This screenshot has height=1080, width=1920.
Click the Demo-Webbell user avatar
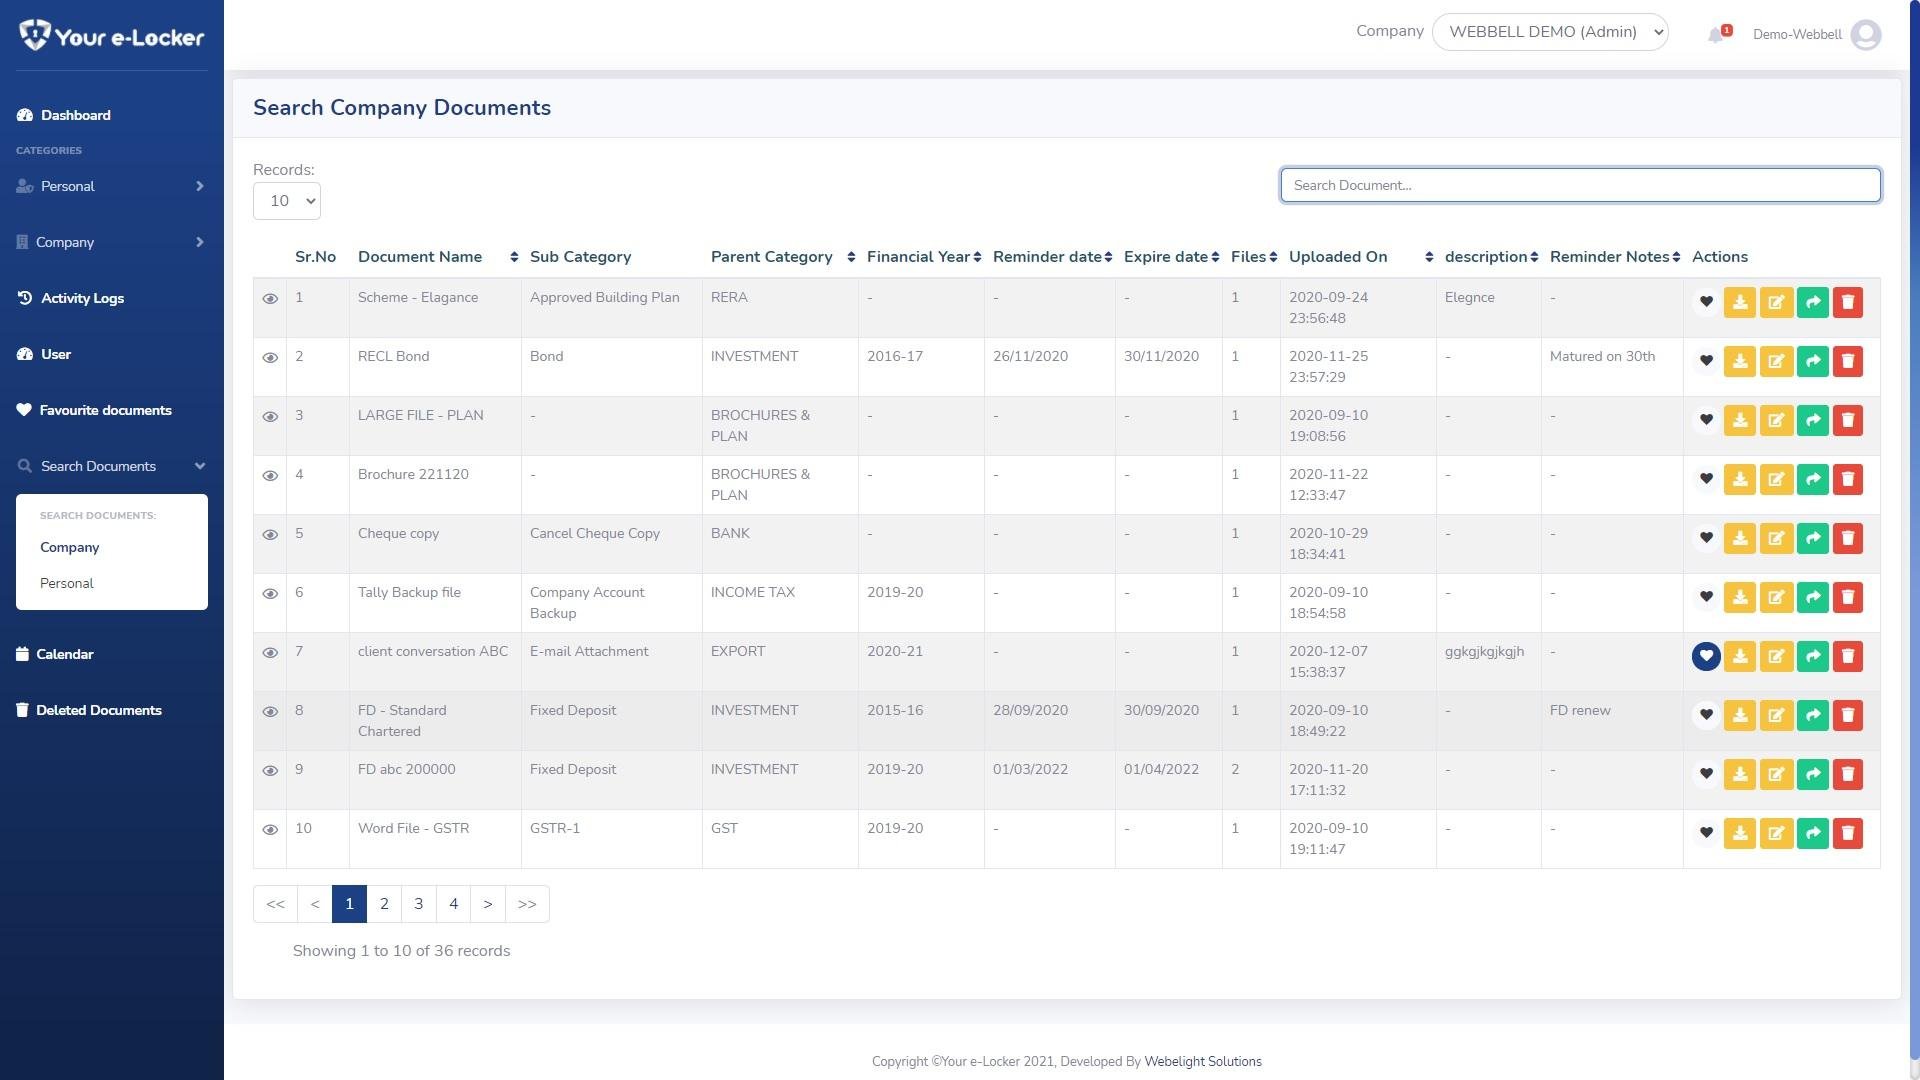(x=1866, y=35)
